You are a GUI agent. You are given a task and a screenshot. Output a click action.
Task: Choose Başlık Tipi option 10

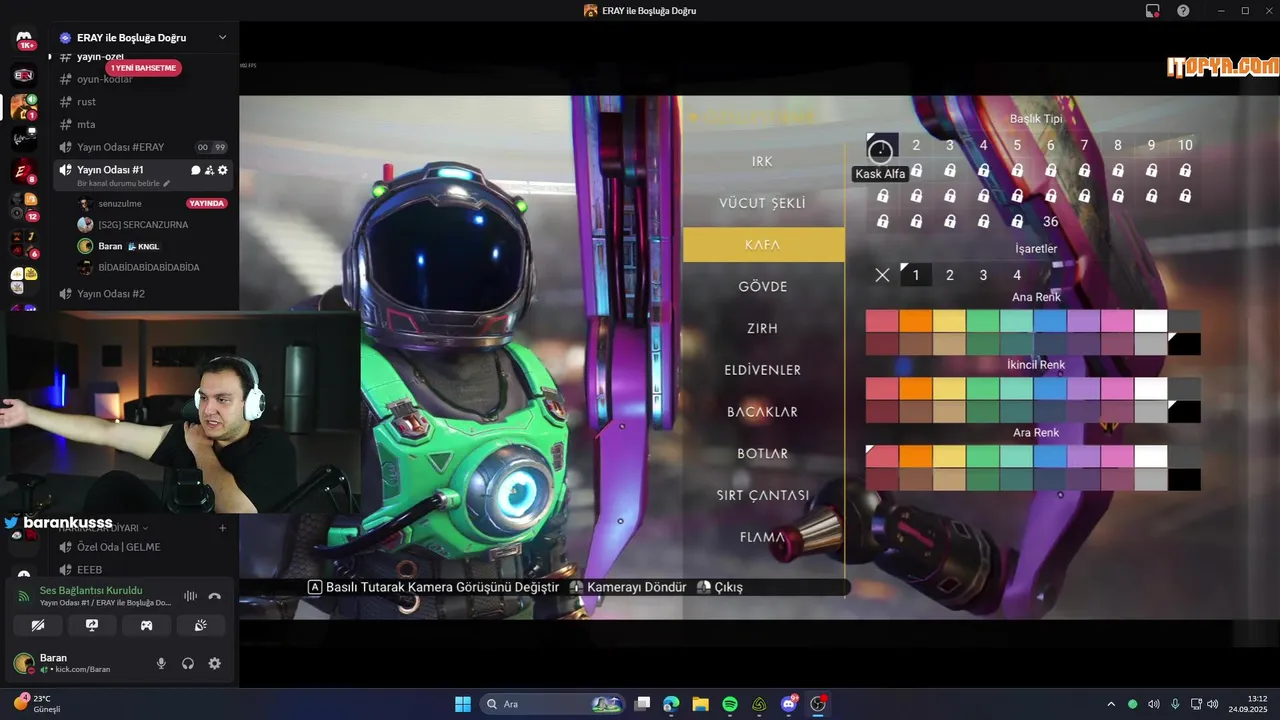(x=1185, y=145)
